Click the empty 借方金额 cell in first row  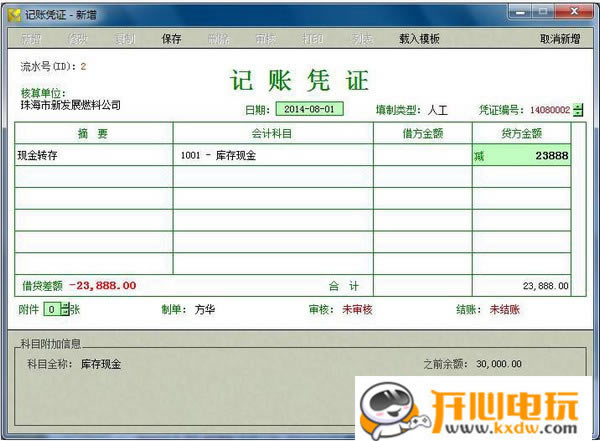click(422, 156)
